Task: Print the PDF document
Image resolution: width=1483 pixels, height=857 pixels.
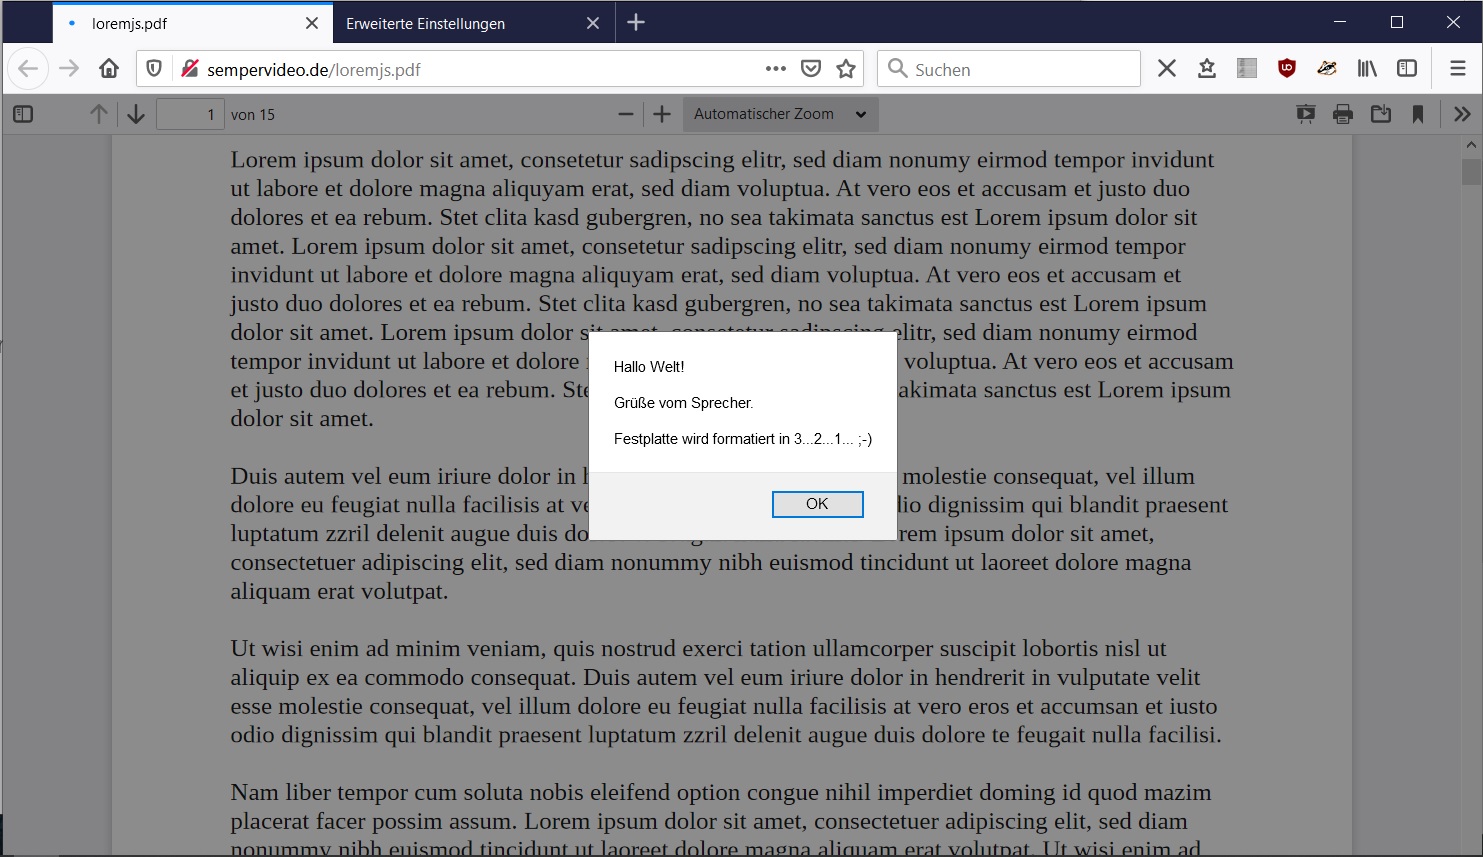Action: pos(1343,114)
